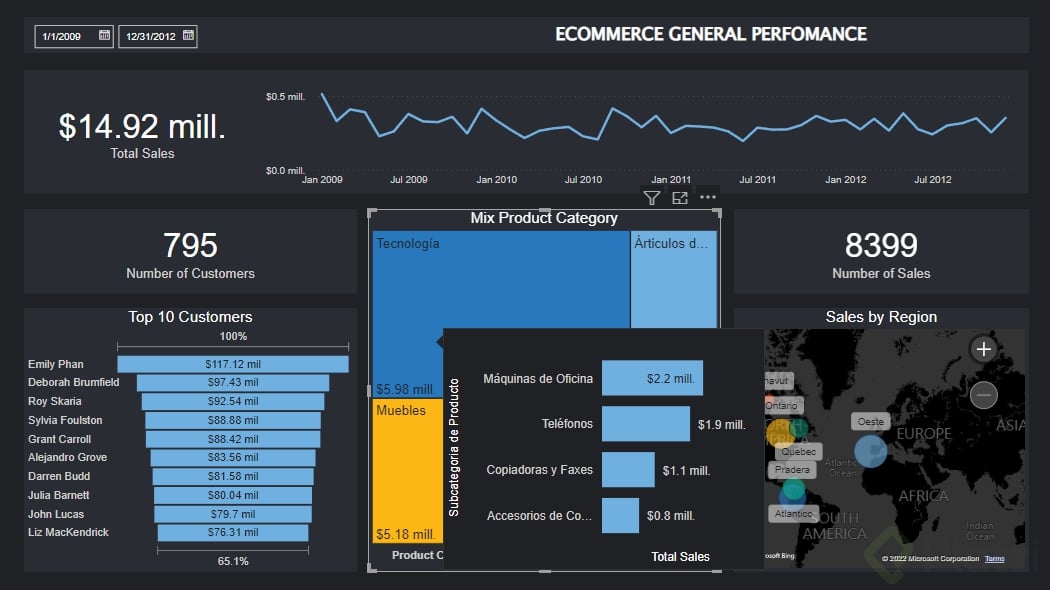The image size is (1050, 590).
Task: Open the filter icon on the sales trend chart
Action: pyautogui.click(x=651, y=197)
